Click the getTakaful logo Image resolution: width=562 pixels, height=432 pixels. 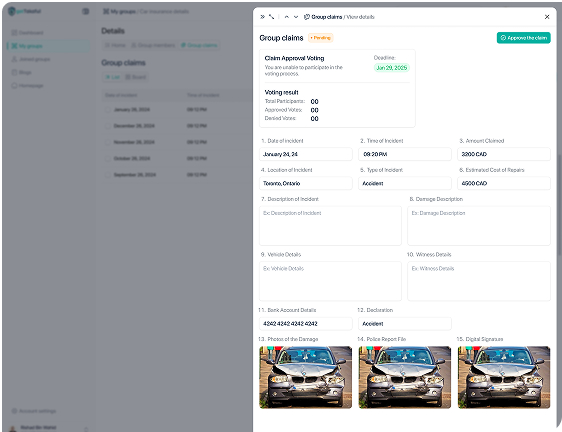[24, 11]
